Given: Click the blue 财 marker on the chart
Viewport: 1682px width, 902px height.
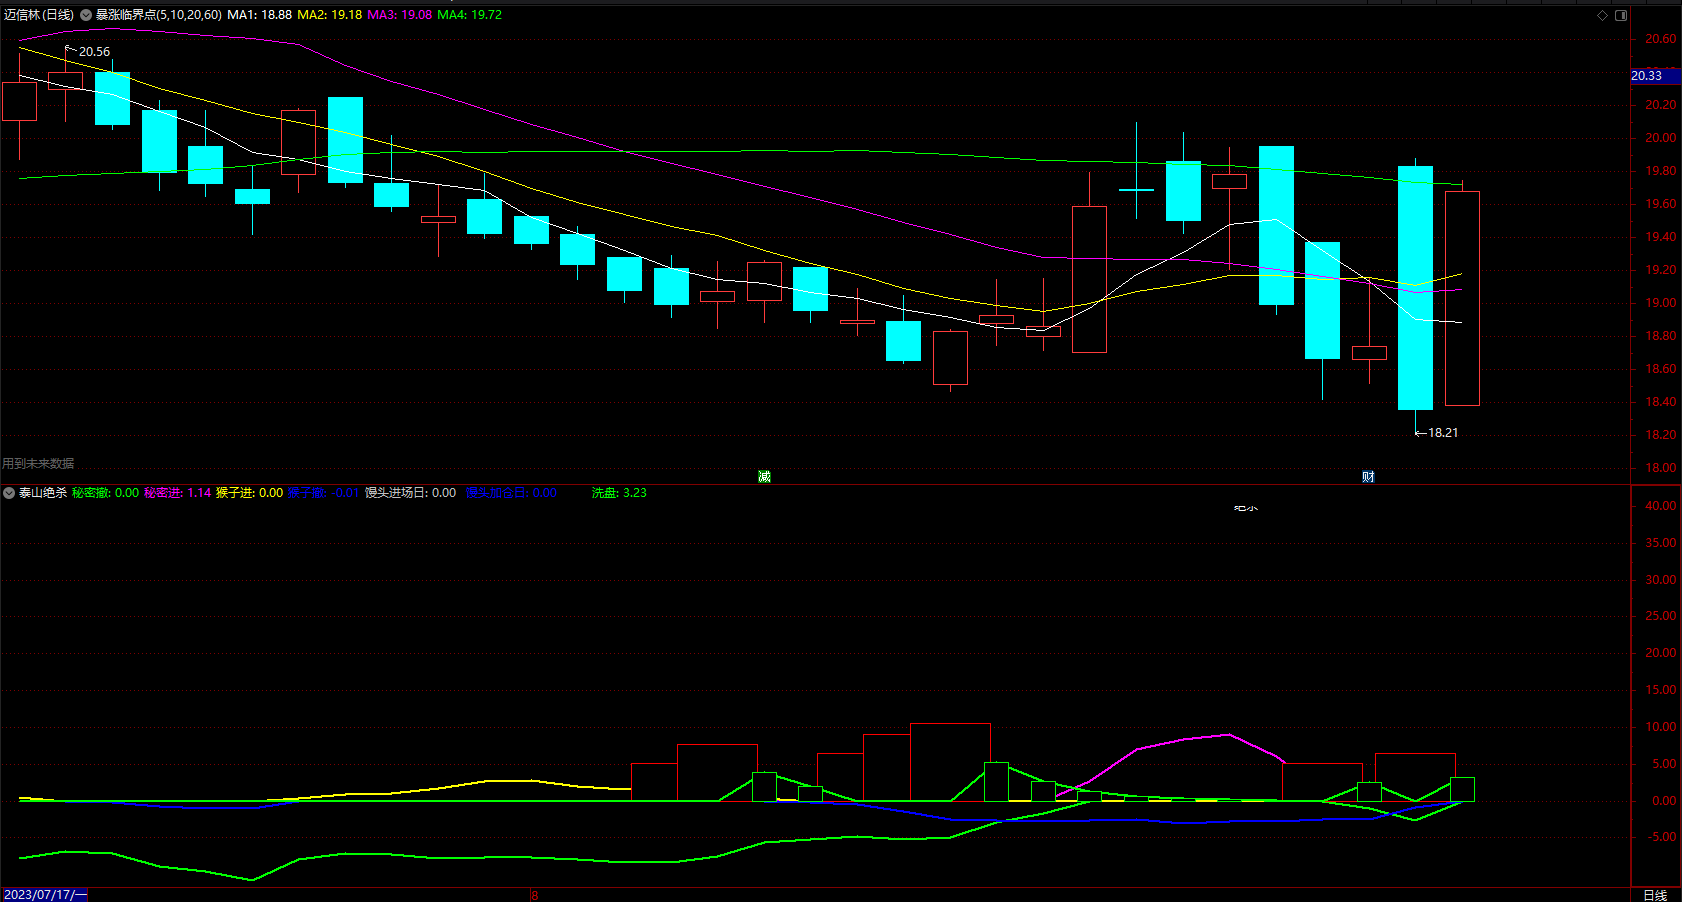Looking at the screenshot, I should click(x=1368, y=477).
